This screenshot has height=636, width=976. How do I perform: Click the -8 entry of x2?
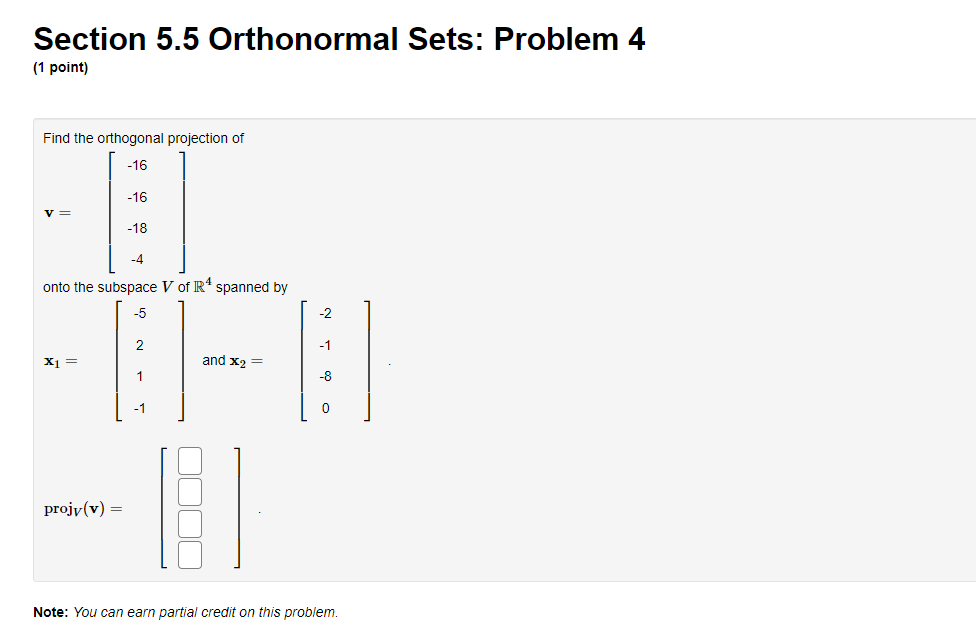(326, 375)
